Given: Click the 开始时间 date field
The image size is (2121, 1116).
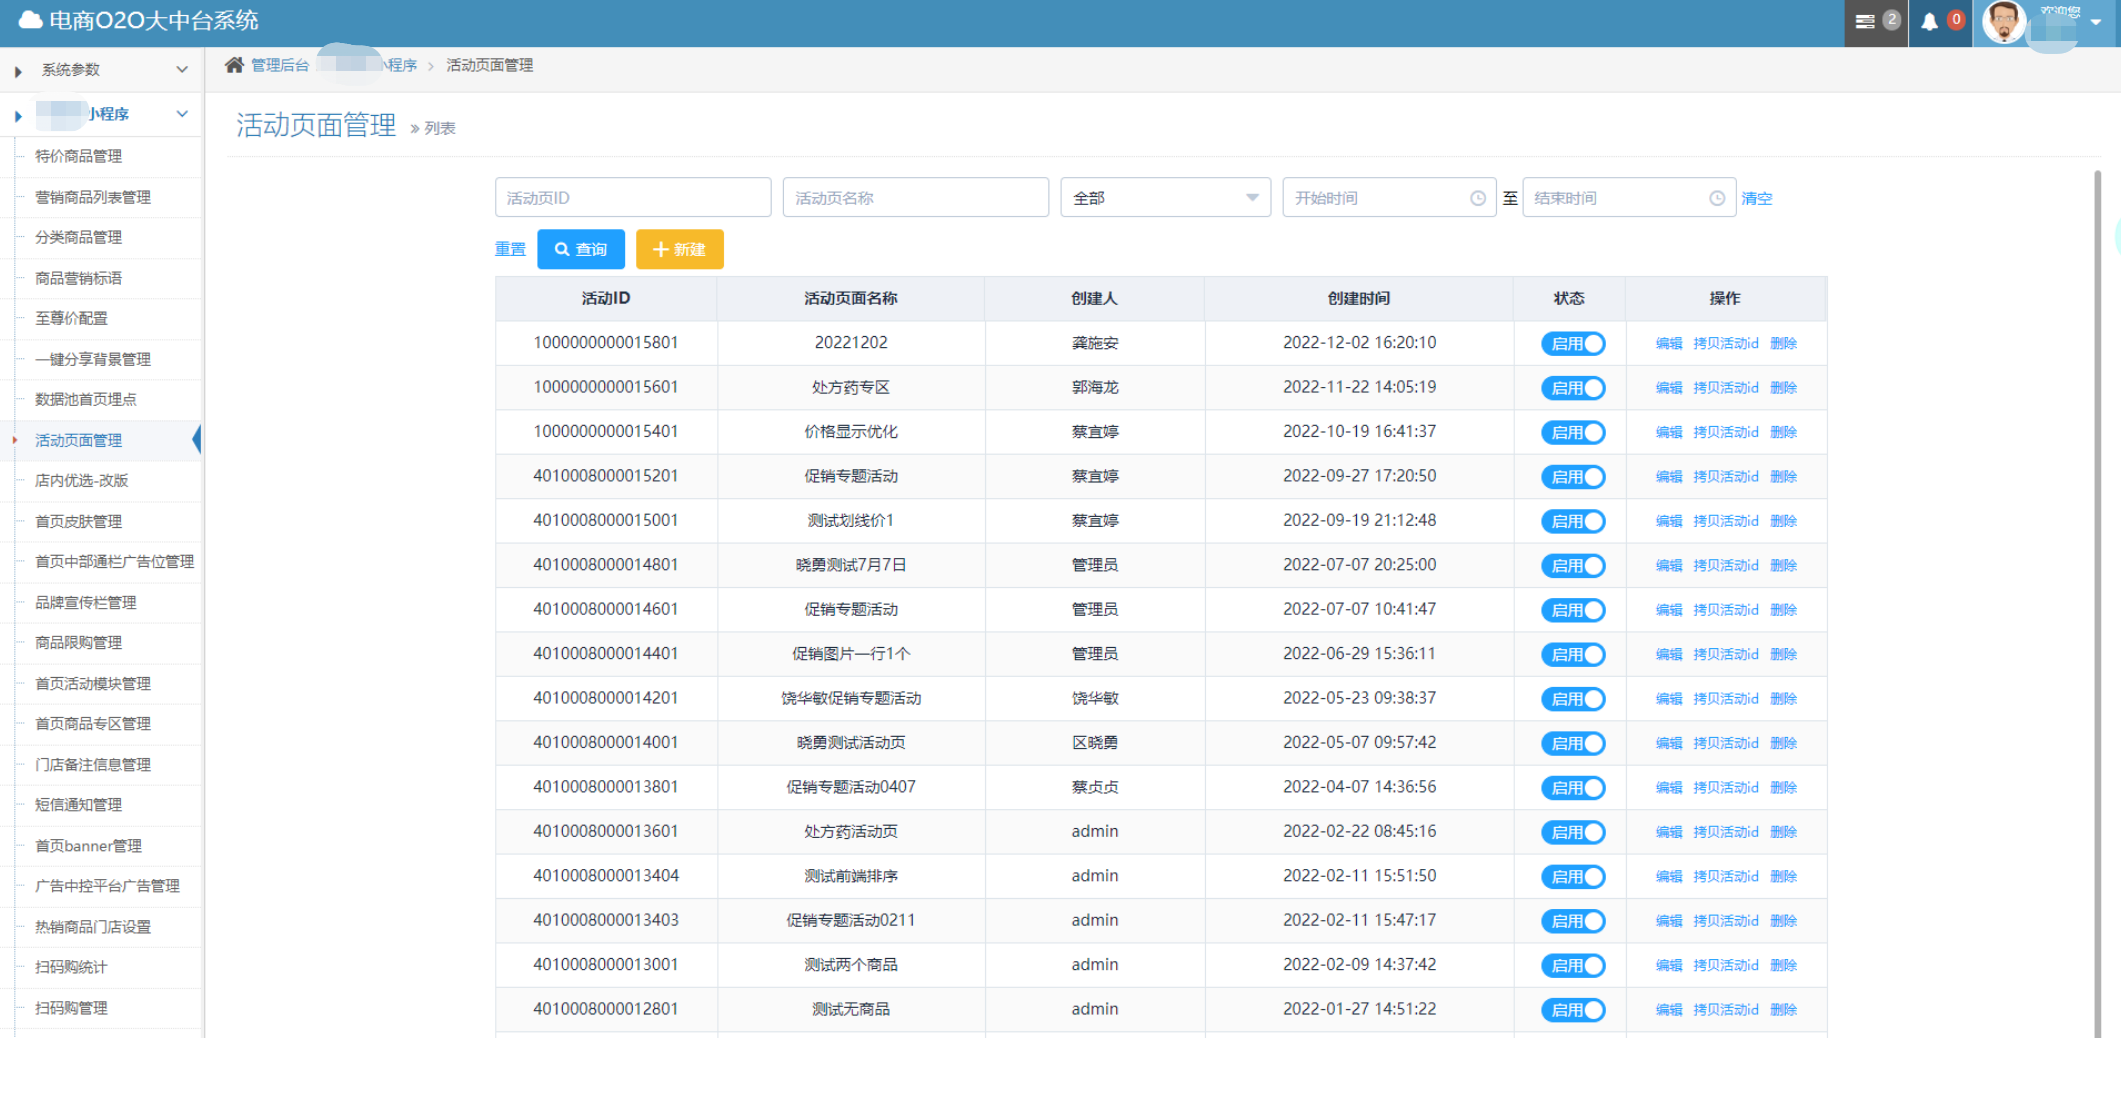Looking at the screenshot, I should coord(1389,198).
